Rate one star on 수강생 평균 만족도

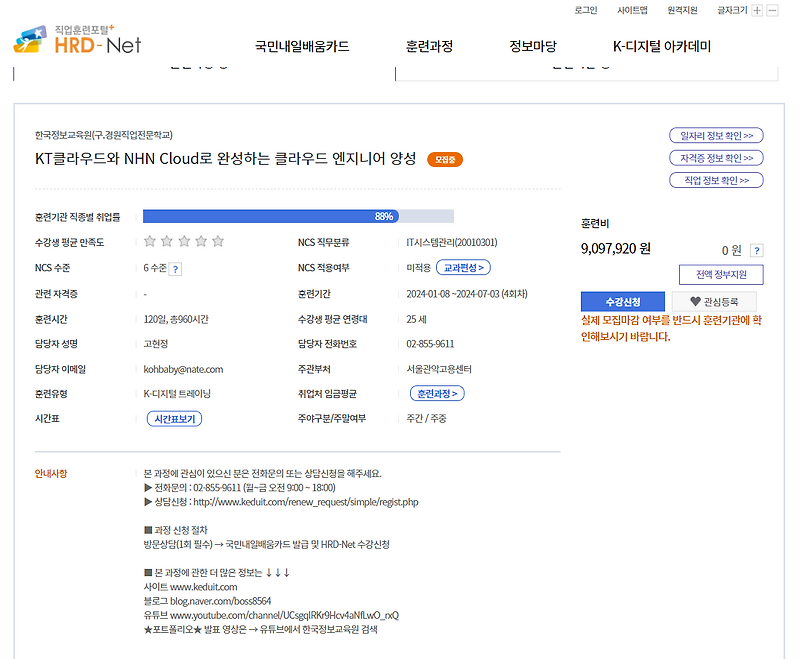click(150, 240)
